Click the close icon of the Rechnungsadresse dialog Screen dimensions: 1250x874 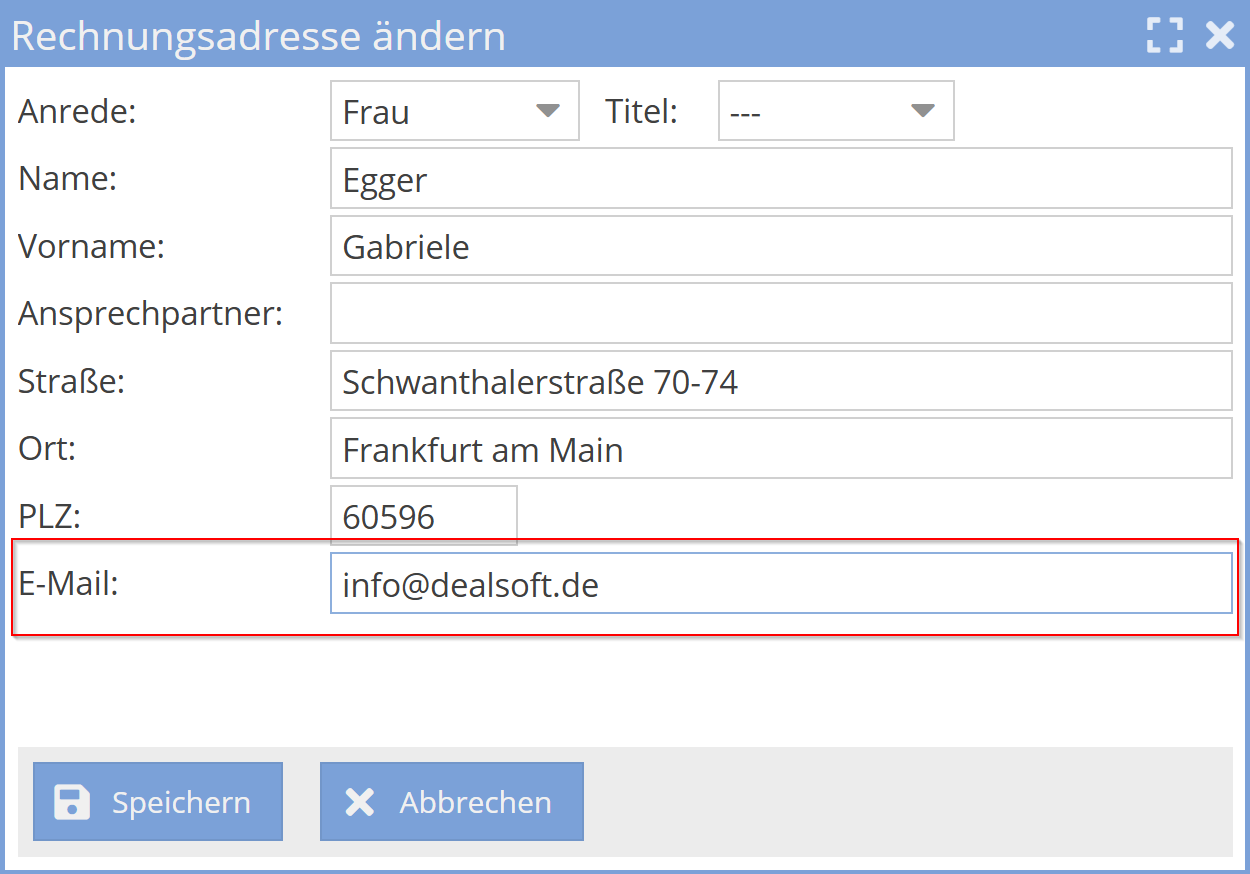(1219, 35)
